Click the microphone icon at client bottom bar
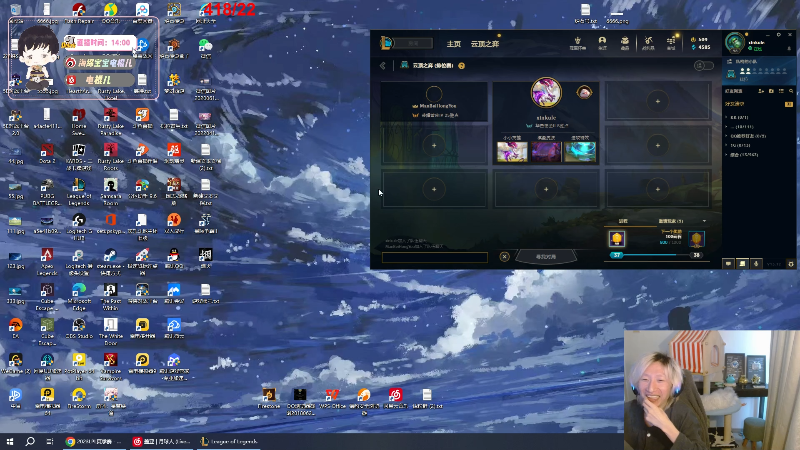800x450 pixels. (x=756, y=264)
